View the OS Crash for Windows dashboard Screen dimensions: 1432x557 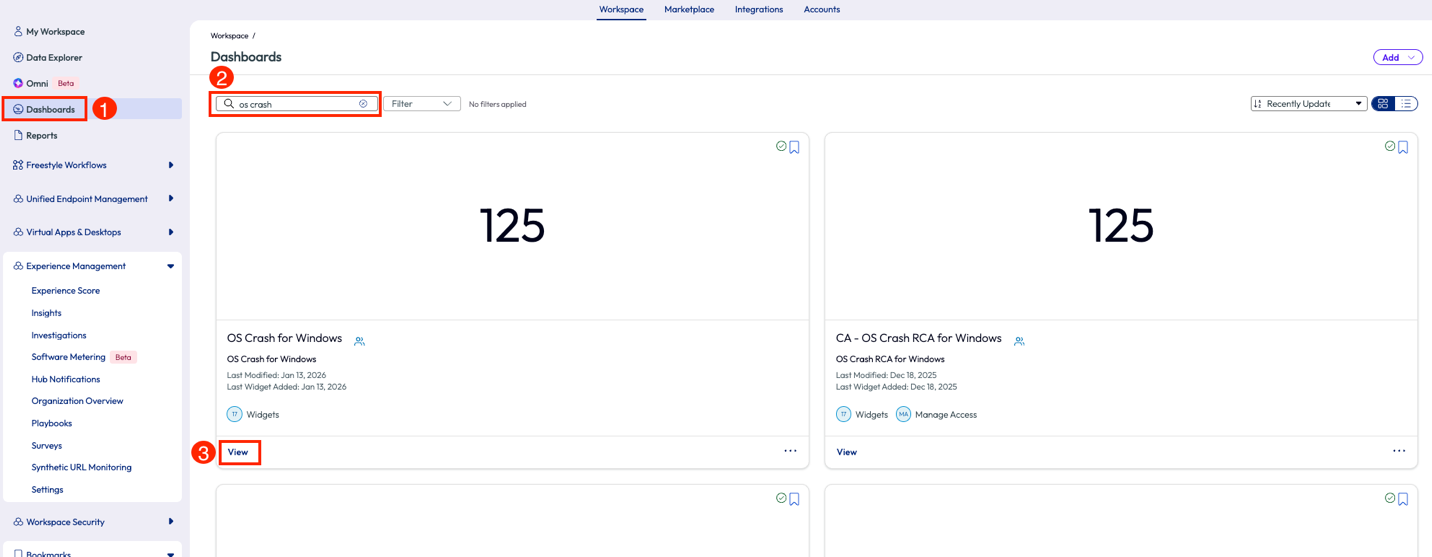pos(238,452)
